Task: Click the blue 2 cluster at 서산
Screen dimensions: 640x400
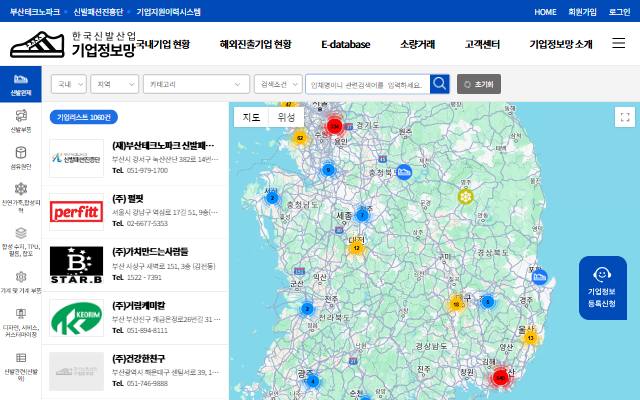Action: 272,199
